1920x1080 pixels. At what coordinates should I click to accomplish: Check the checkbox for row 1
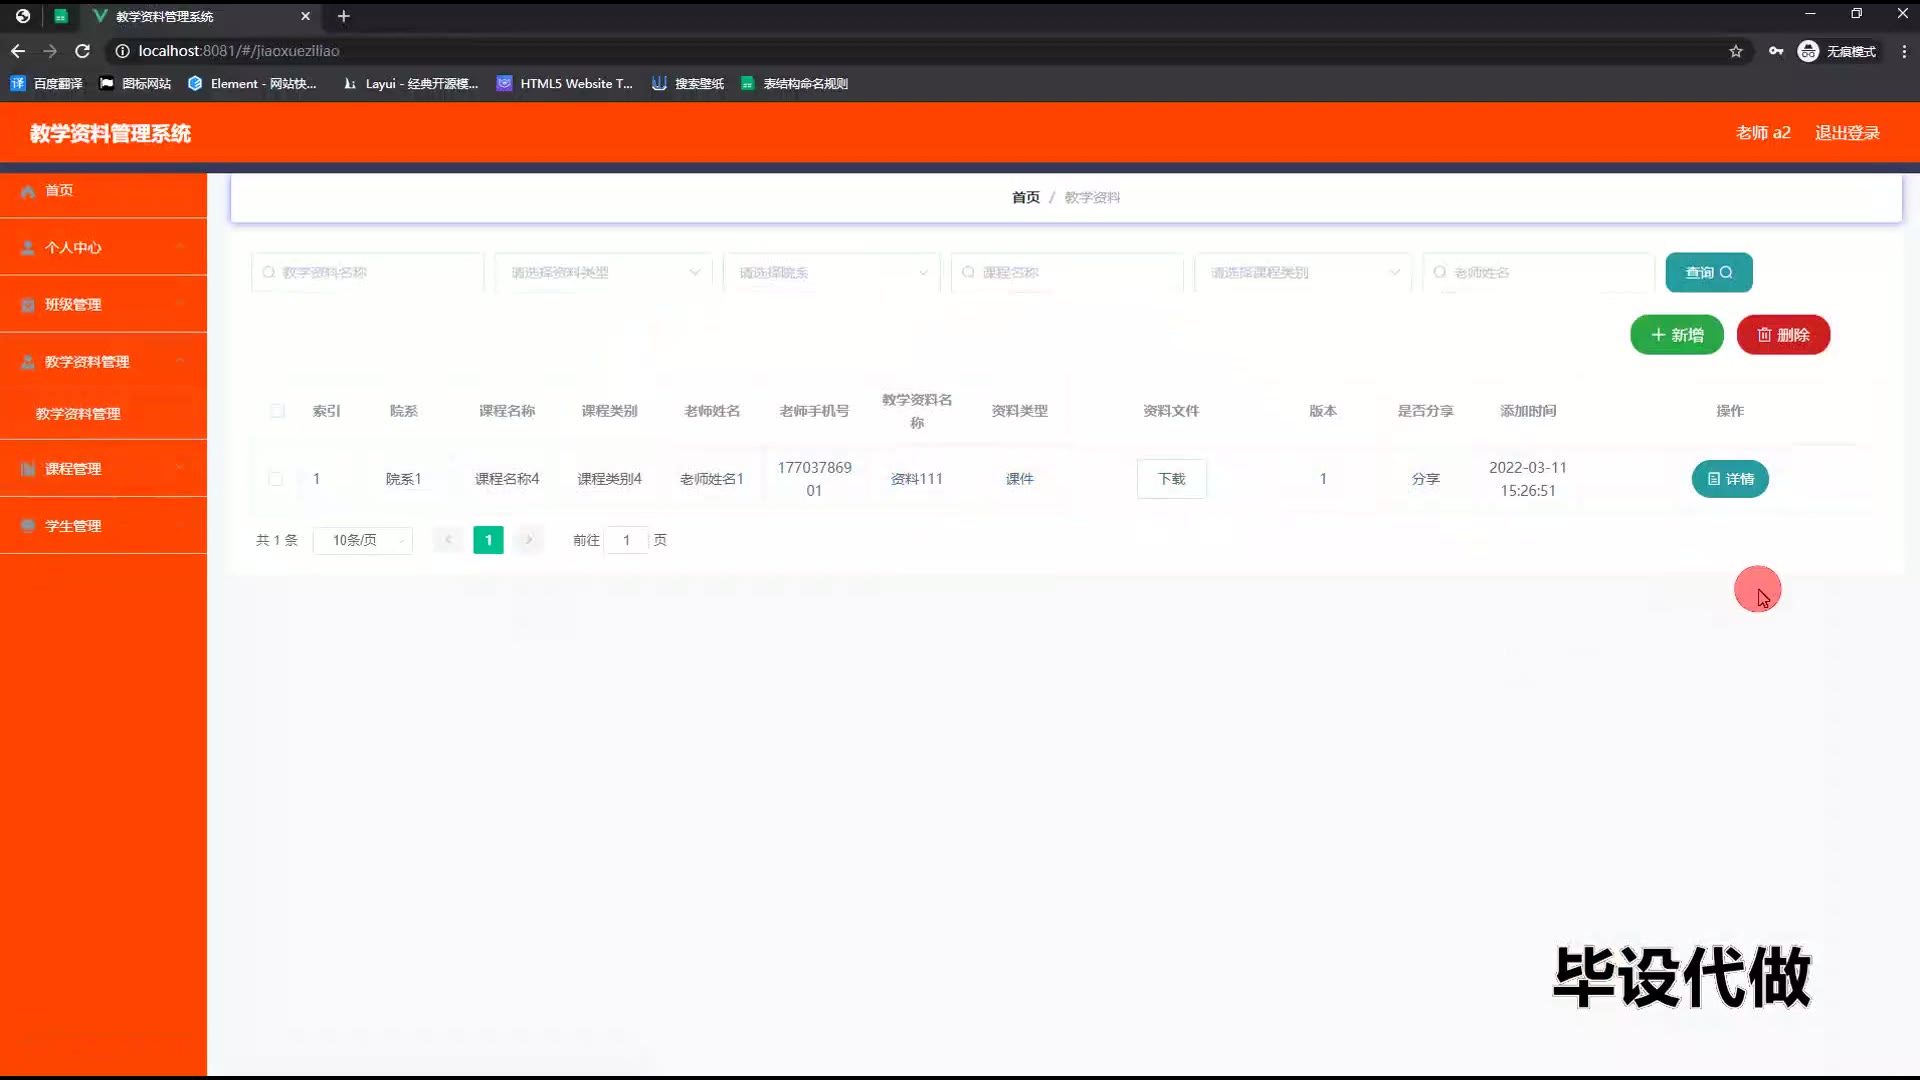point(276,479)
